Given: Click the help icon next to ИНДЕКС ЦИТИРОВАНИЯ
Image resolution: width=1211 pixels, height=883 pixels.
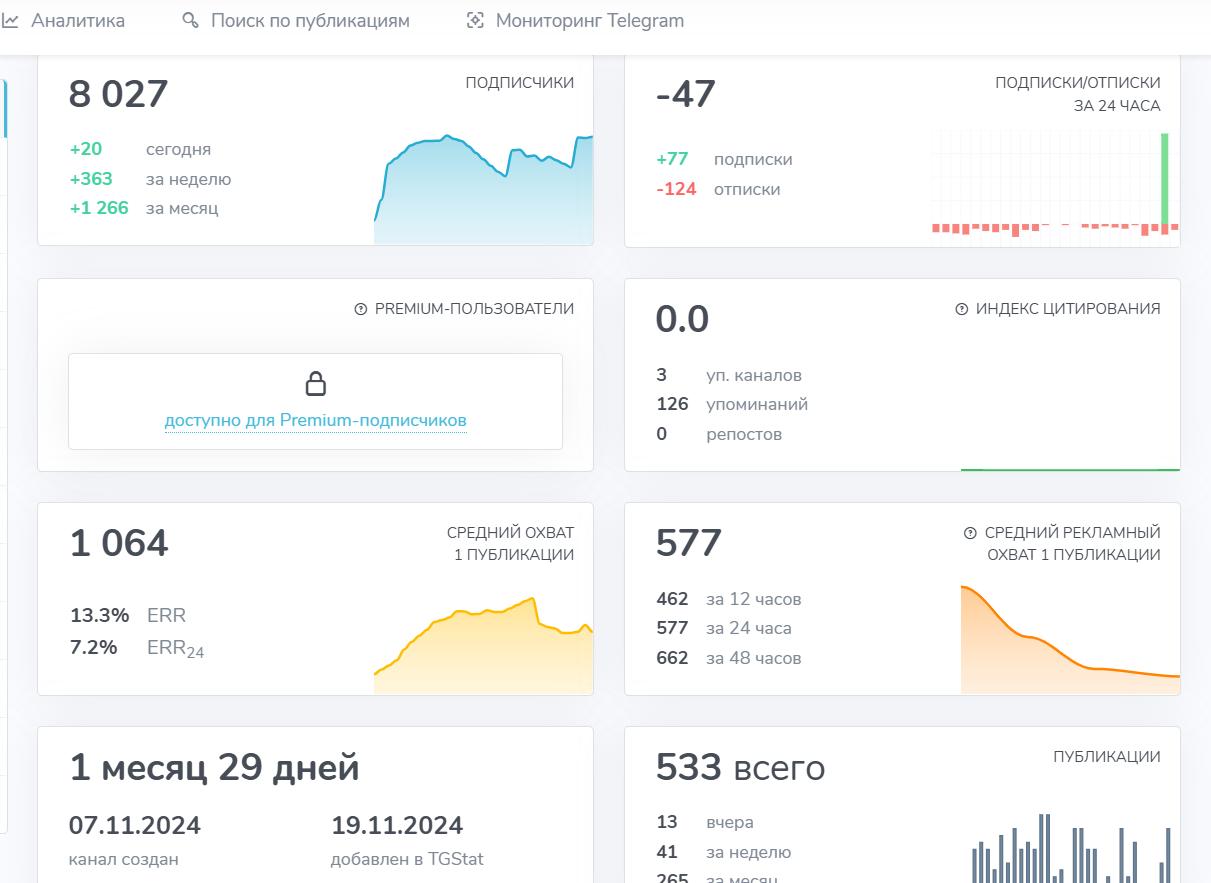Looking at the screenshot, I should 962,309.
